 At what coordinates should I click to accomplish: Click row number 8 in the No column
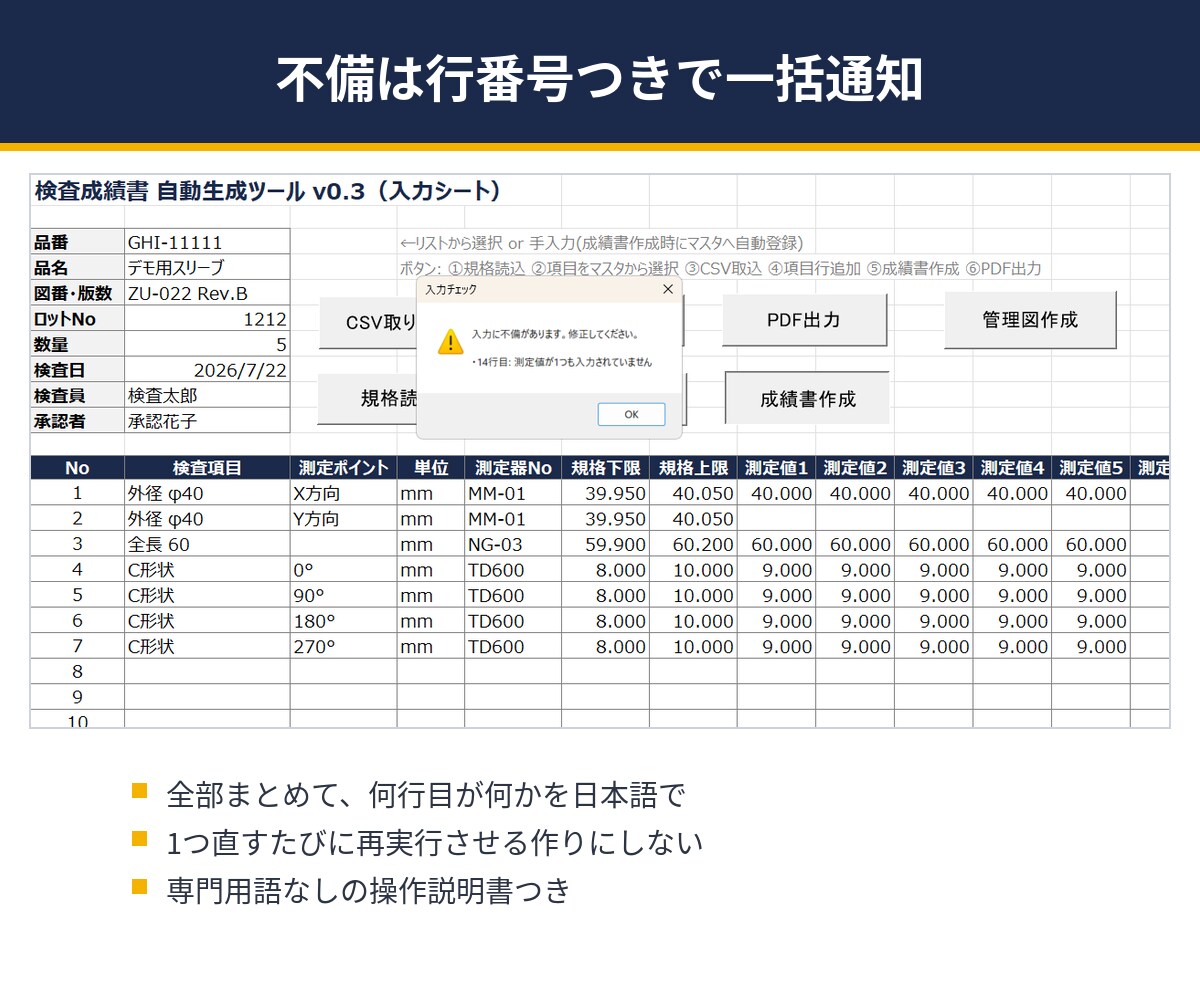(78, 672)
